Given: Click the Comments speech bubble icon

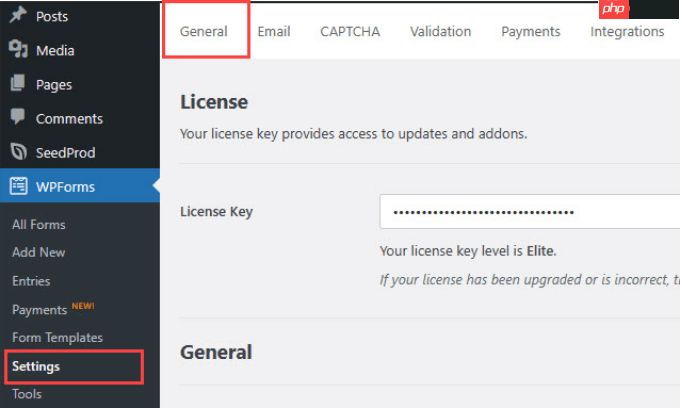Looking at the screenshot, I should tap(18, 117).
